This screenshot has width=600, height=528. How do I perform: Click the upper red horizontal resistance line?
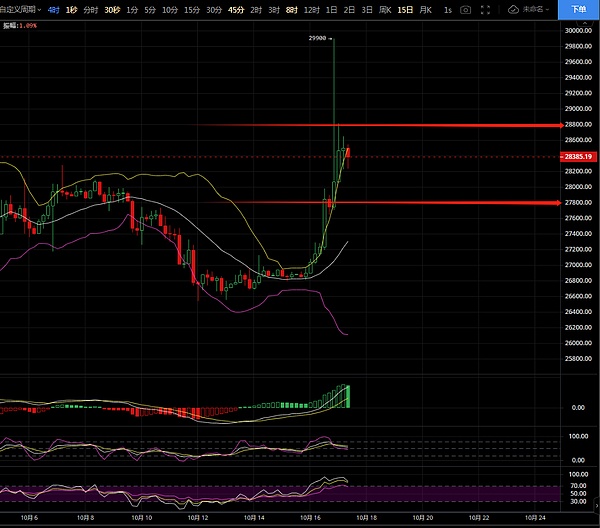[x=450, y=125]
